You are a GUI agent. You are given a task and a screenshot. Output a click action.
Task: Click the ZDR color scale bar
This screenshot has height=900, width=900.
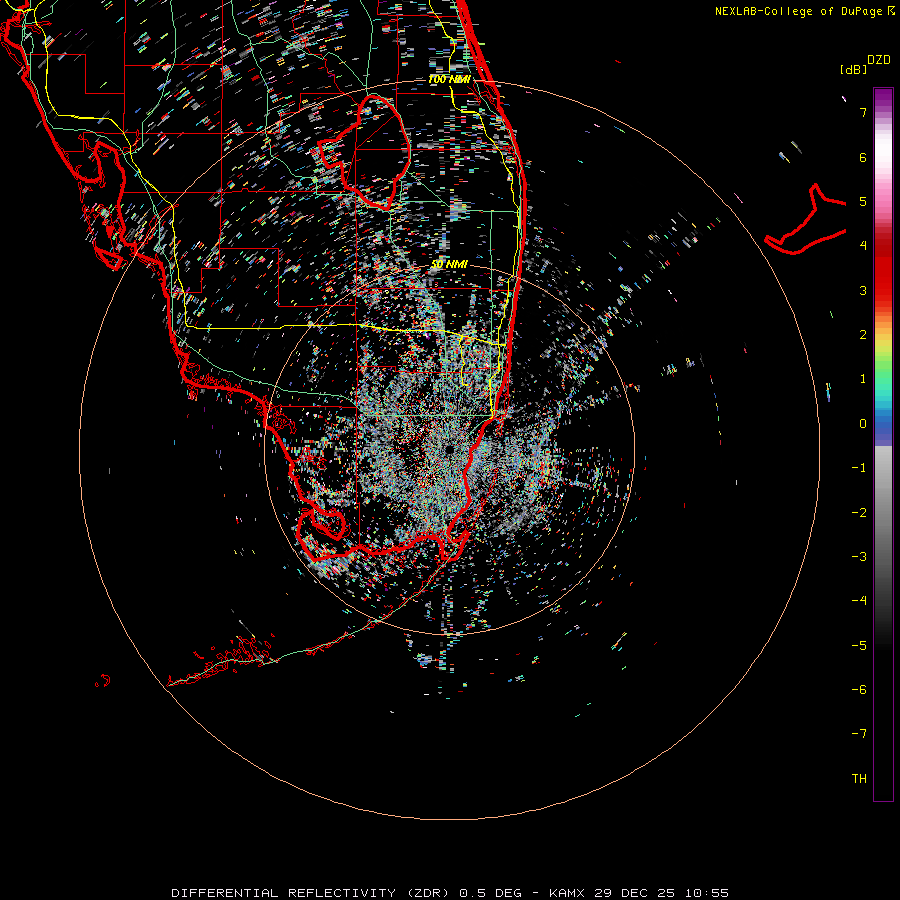[x=883, y=444]
